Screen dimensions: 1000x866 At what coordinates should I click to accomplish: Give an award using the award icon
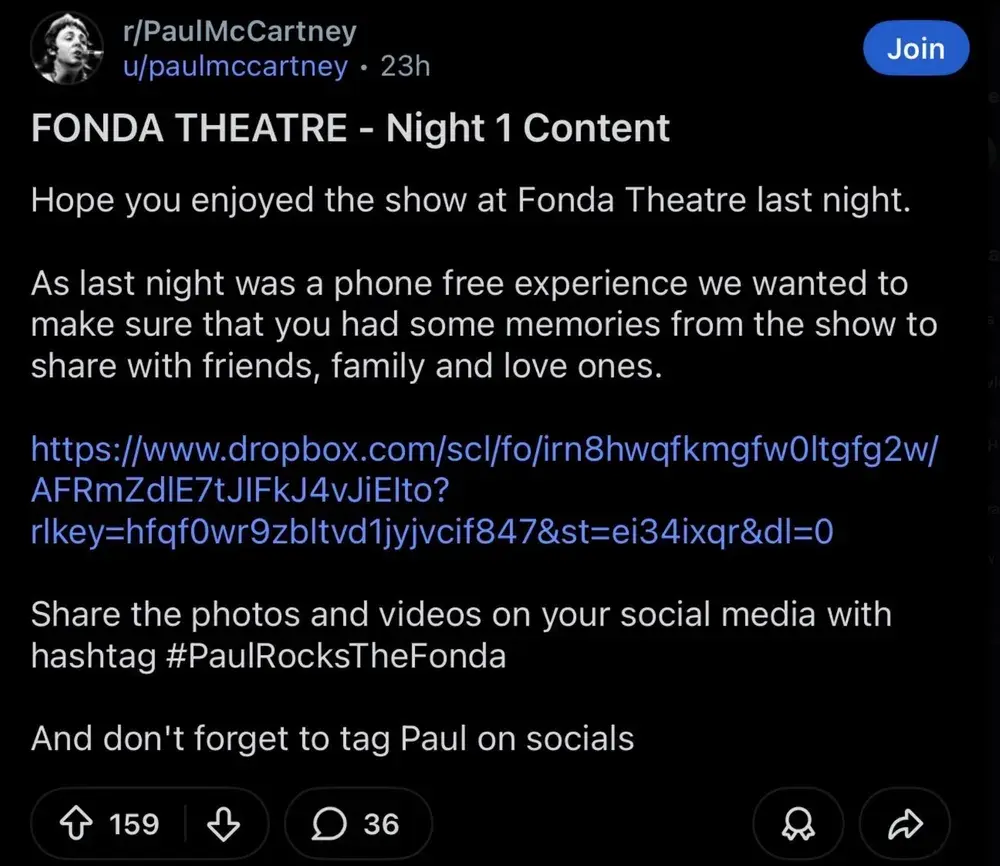(796, 823)
